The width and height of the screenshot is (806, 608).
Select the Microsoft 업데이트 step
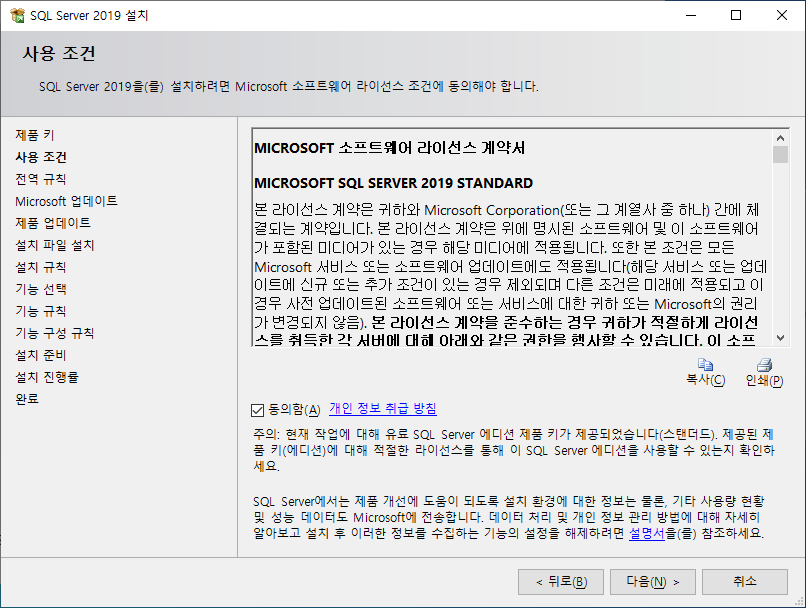(66, 201)
